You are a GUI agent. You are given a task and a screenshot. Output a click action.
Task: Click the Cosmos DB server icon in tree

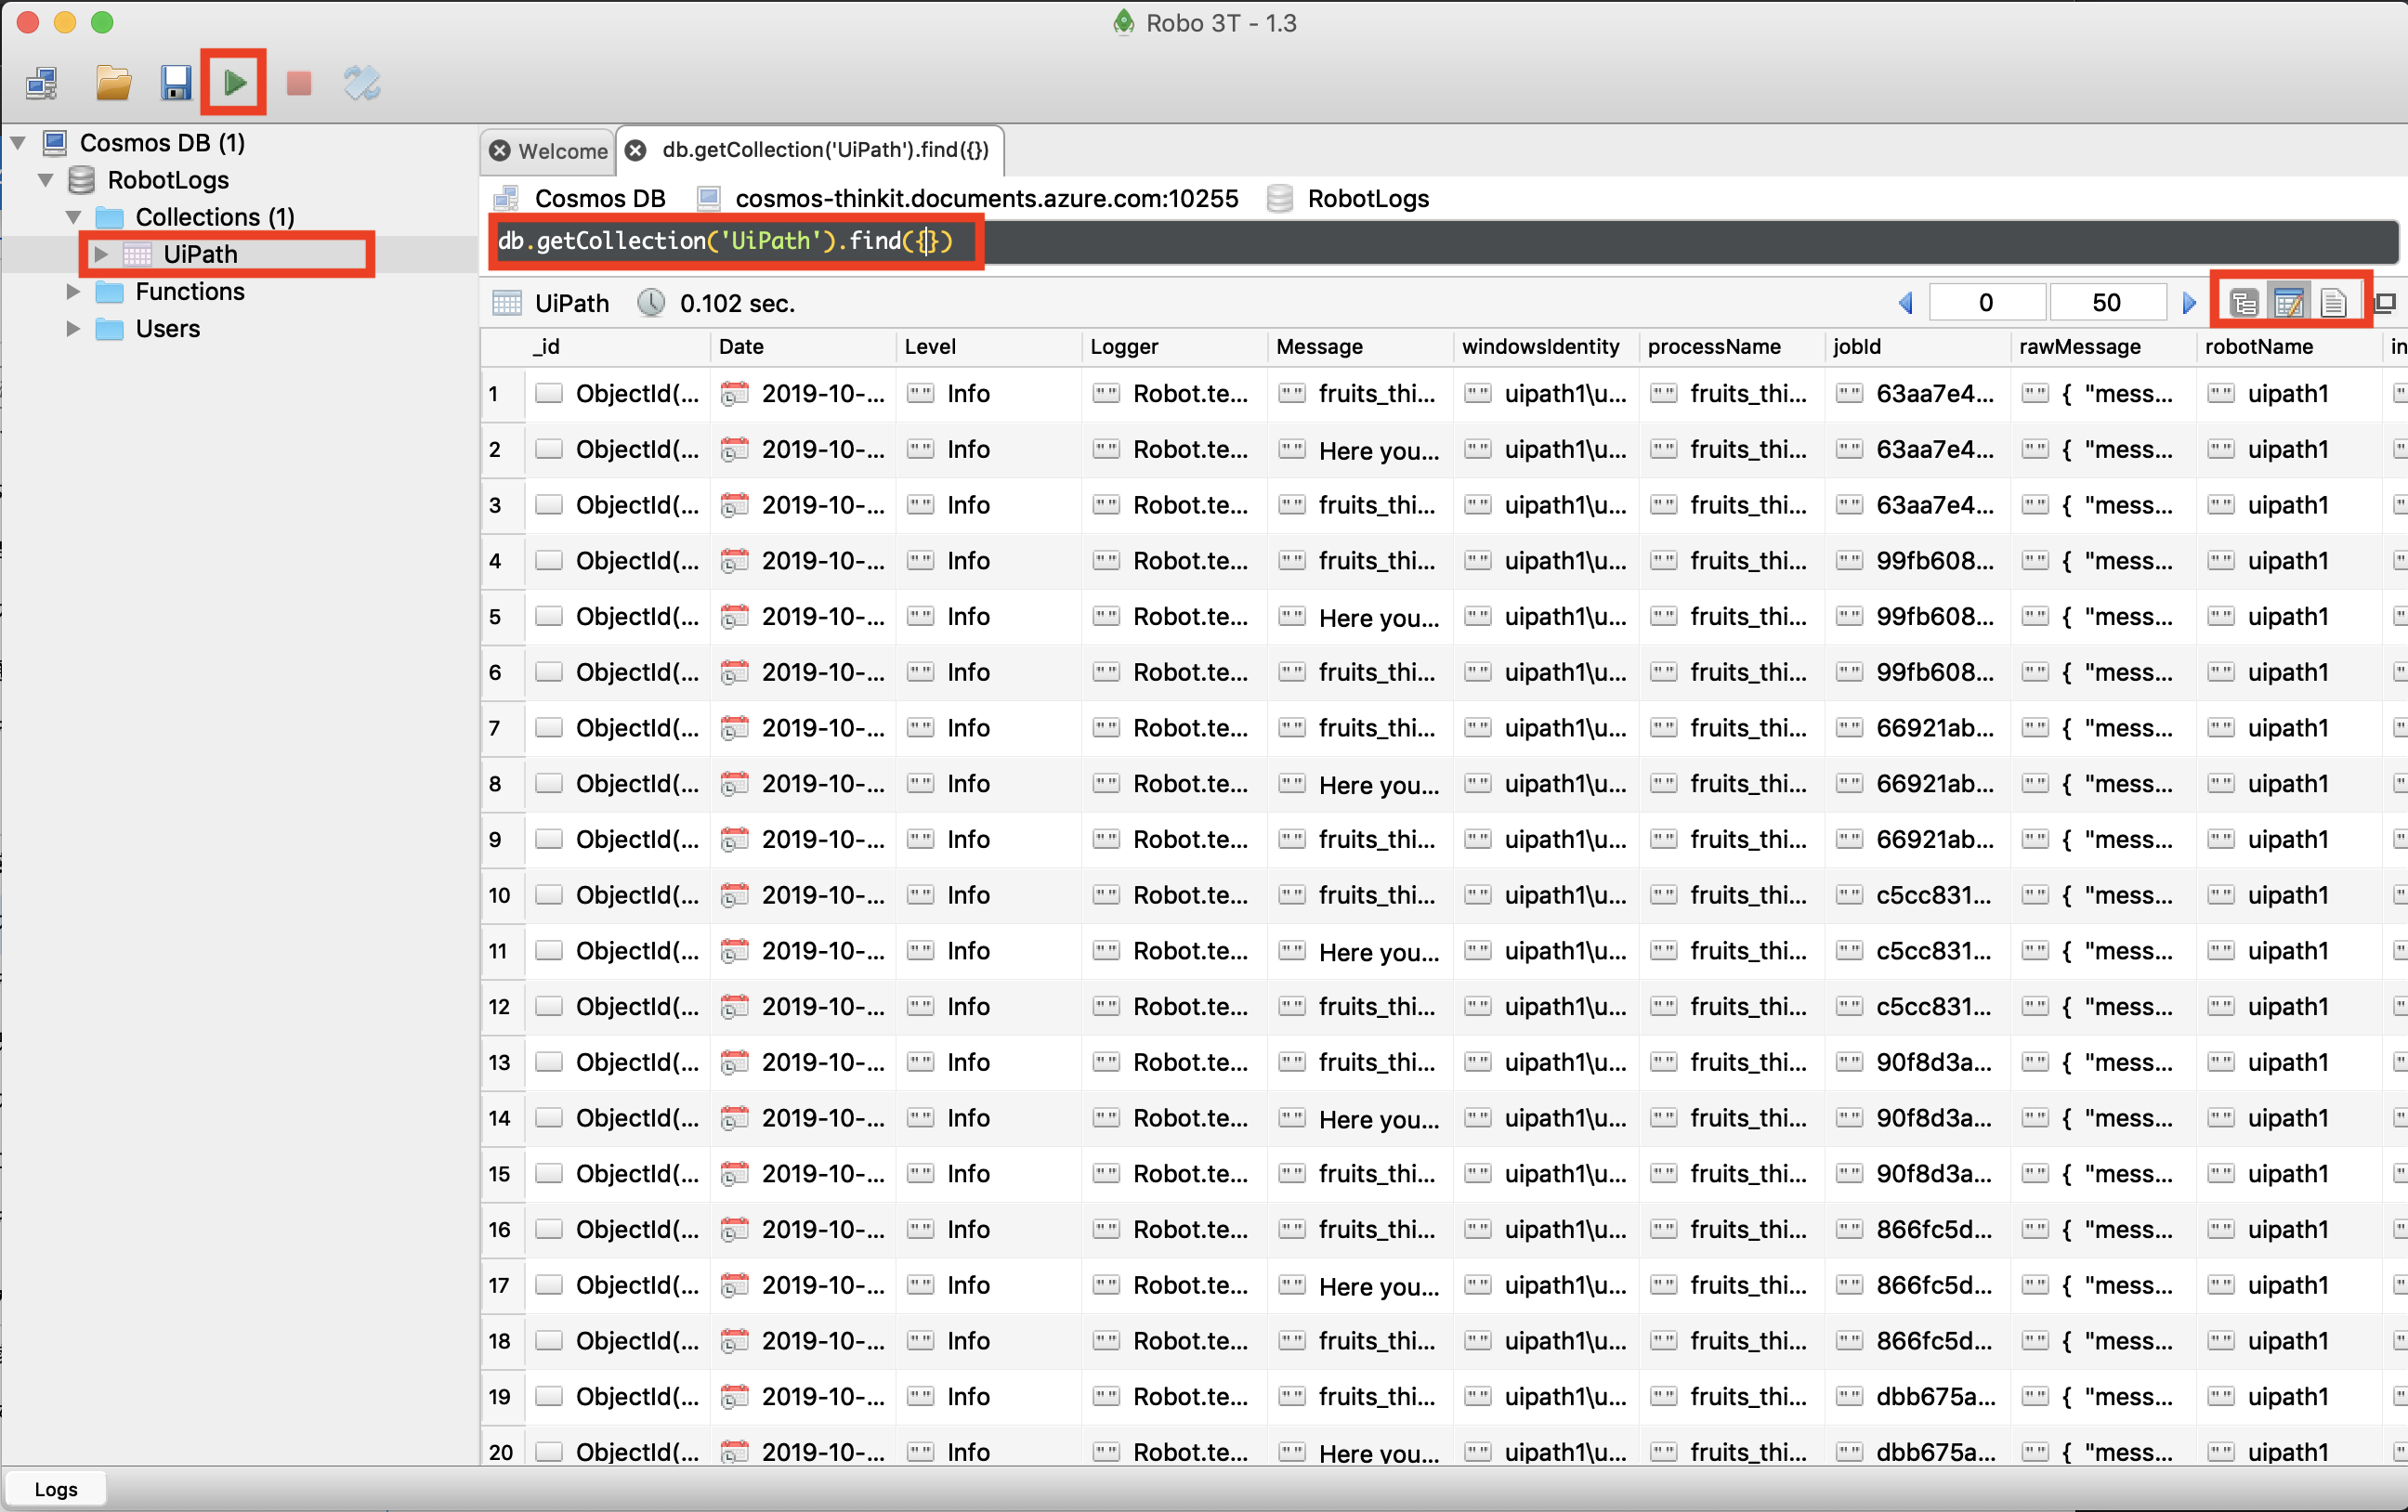point(55,143)
